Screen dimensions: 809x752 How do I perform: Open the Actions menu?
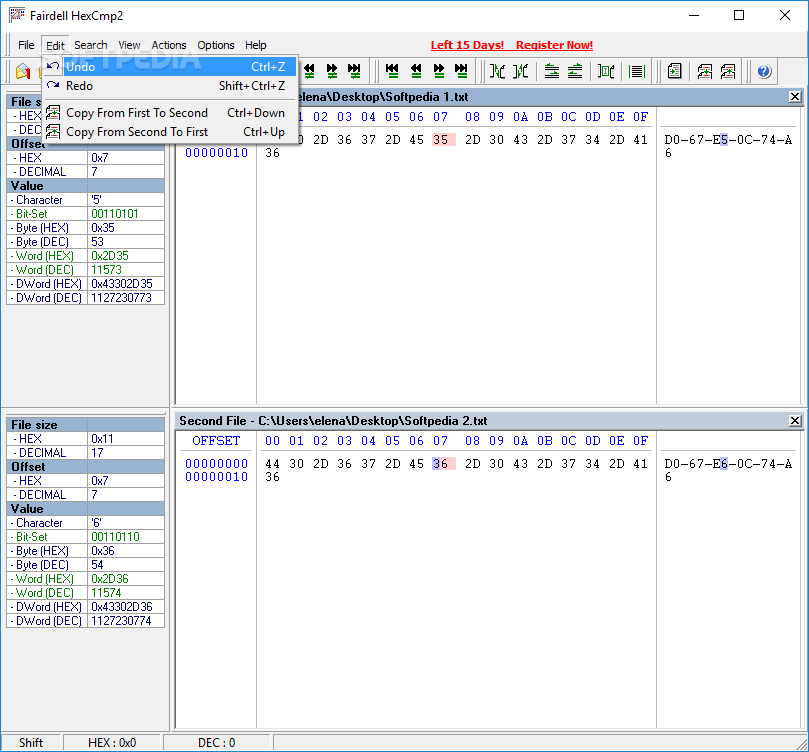[169, 45]
